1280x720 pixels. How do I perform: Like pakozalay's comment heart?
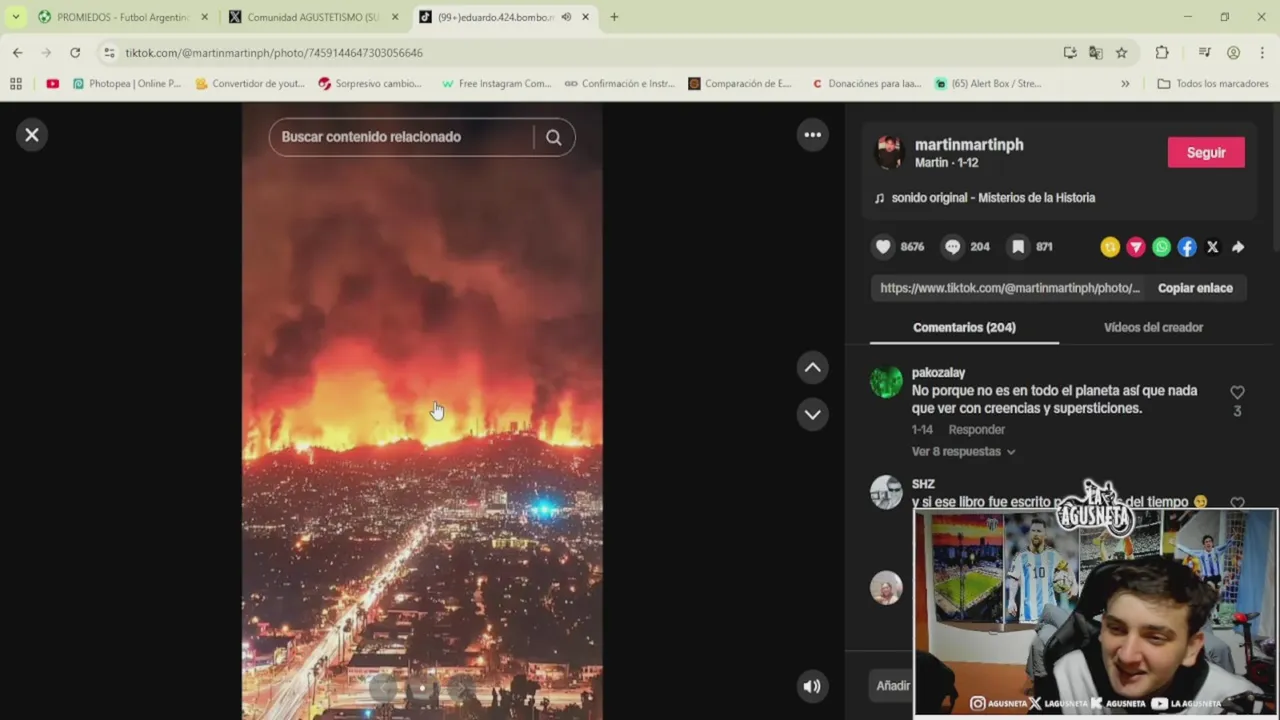[1237, 393]
